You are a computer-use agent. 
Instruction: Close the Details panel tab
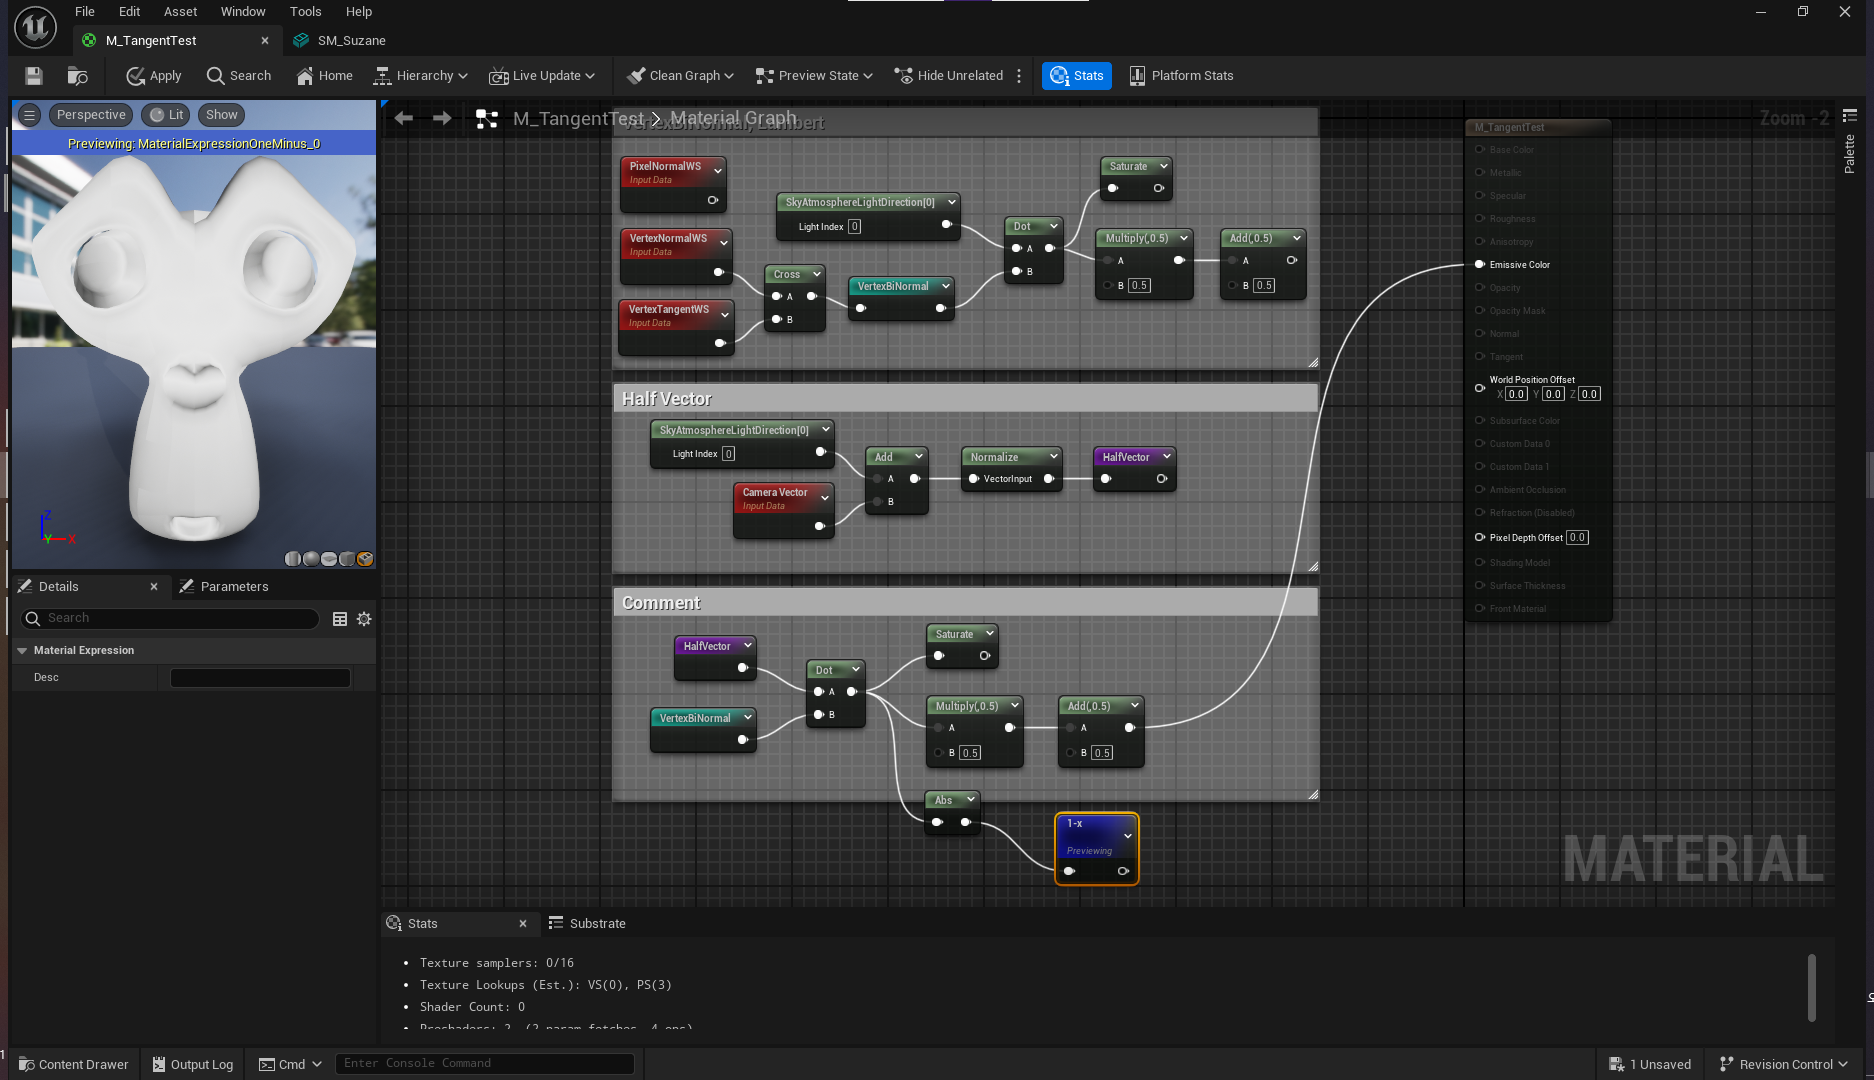(154, 587)
